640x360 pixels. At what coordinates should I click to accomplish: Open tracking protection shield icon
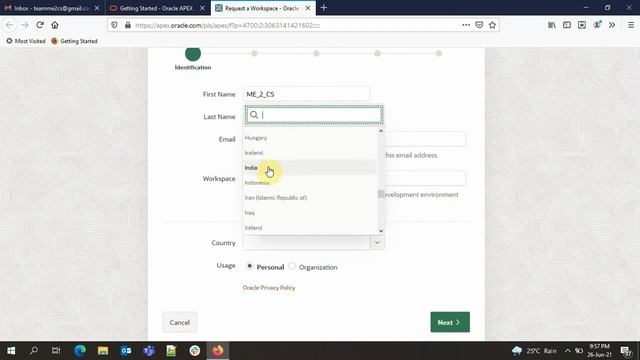(x=114, y=25)
